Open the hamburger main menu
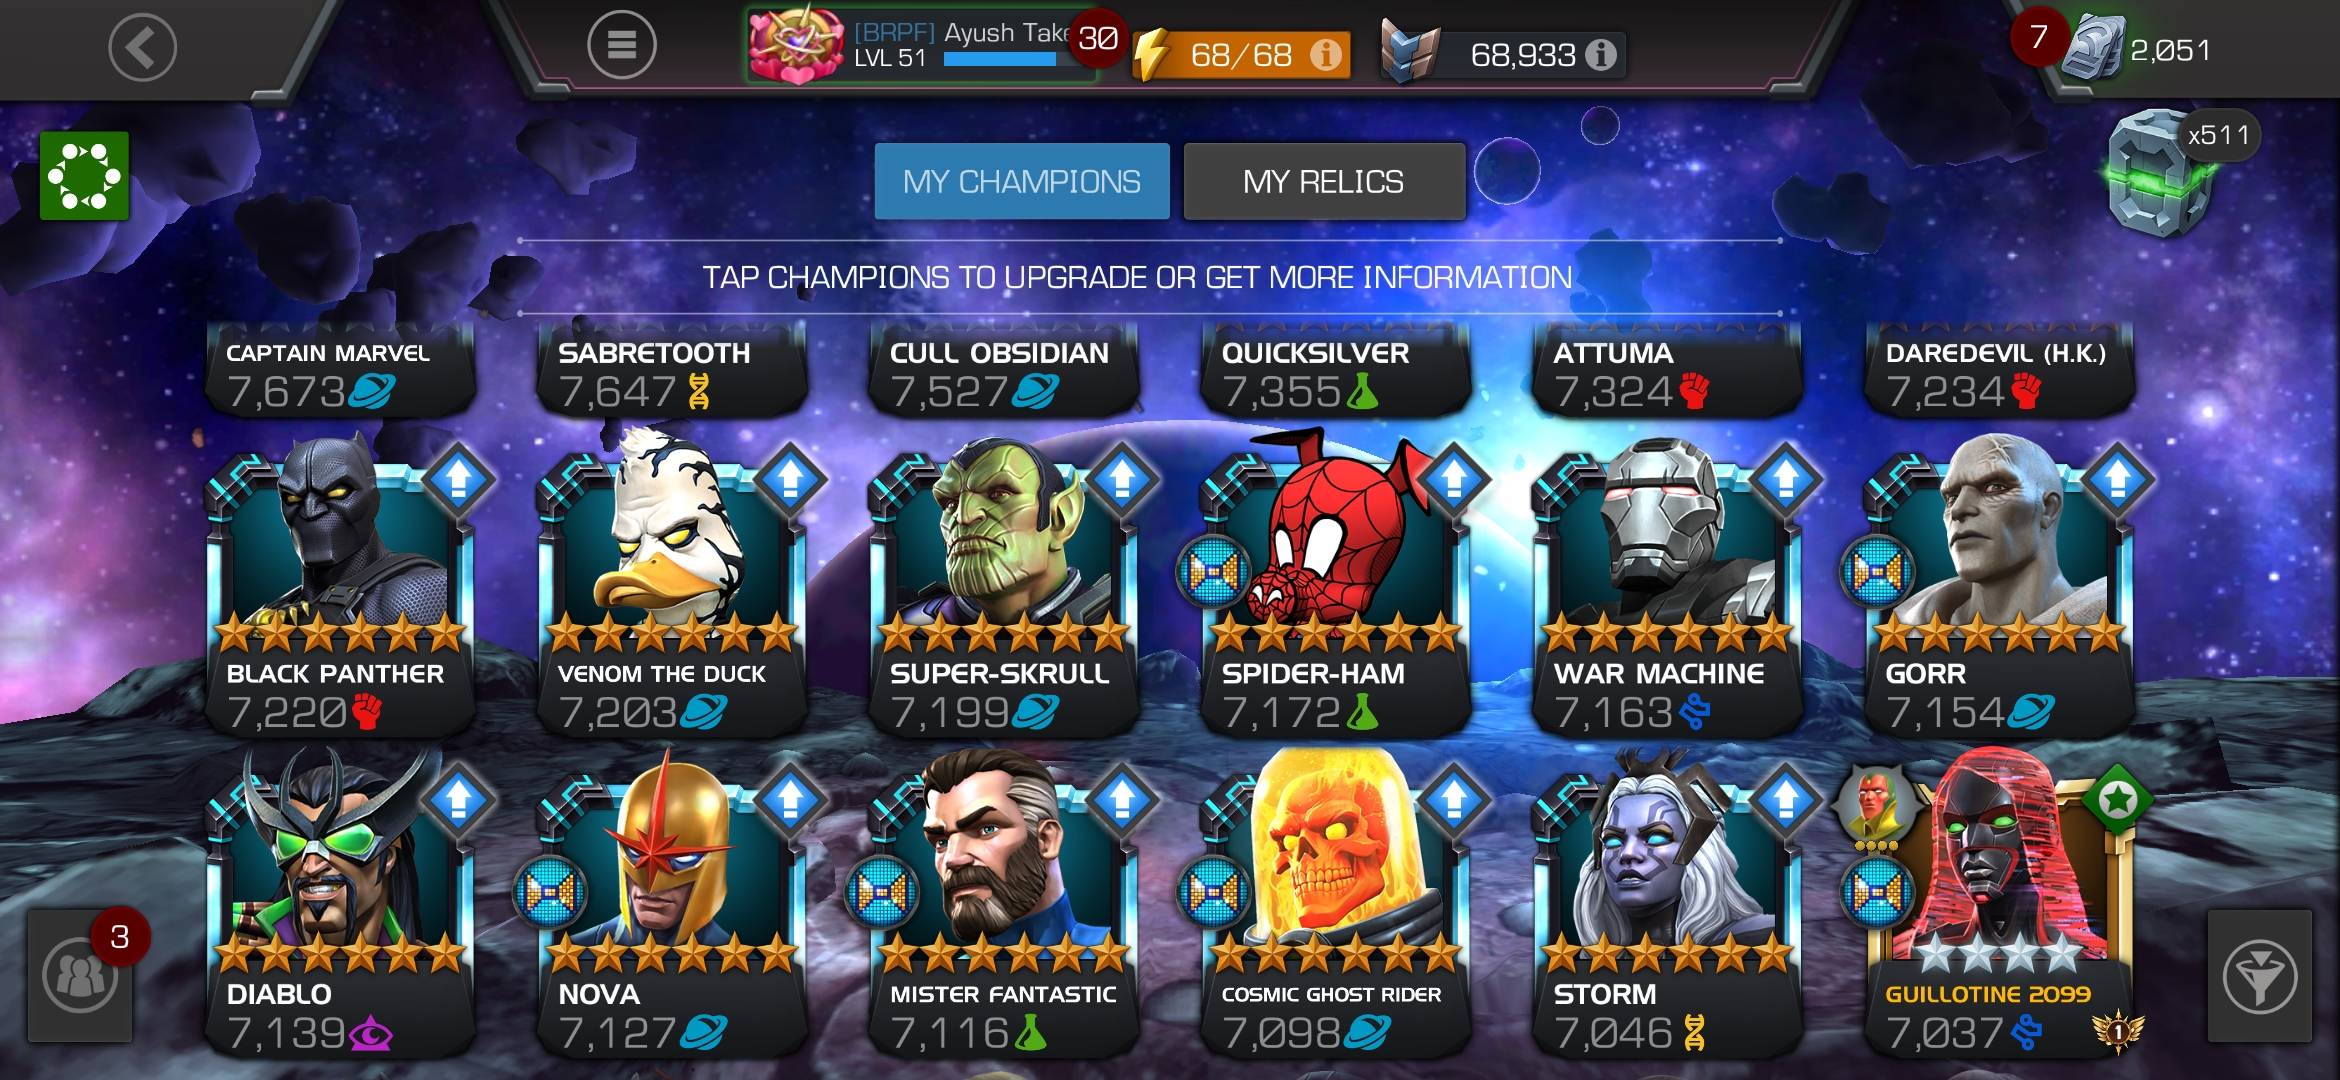2340x1080 pixels. pos(621,45)
